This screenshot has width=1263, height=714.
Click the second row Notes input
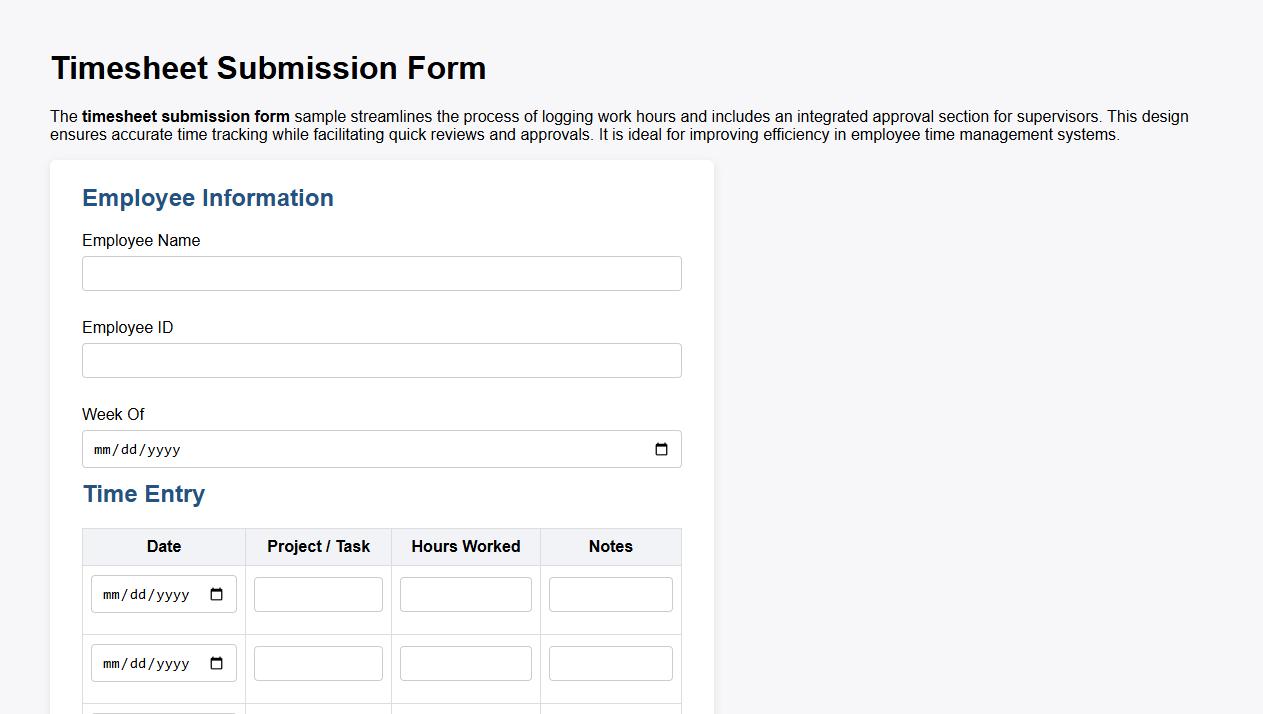point(610,662)
